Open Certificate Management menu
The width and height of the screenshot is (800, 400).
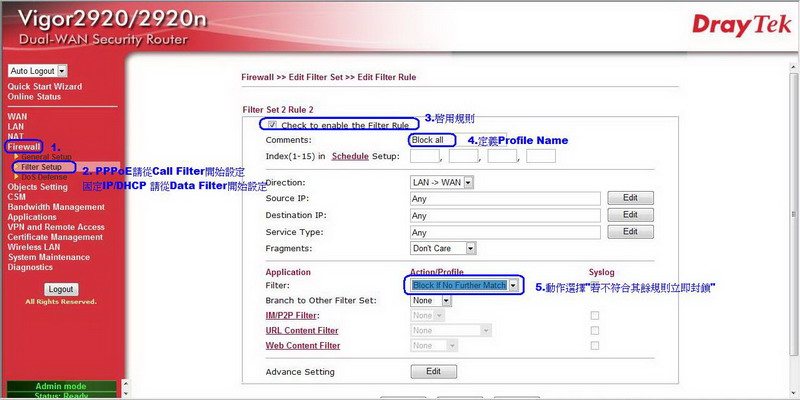click(55, 237)
